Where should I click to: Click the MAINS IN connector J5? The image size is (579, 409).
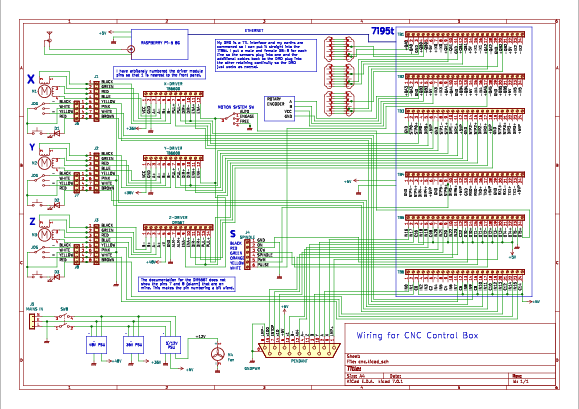[x=32, y=321]
